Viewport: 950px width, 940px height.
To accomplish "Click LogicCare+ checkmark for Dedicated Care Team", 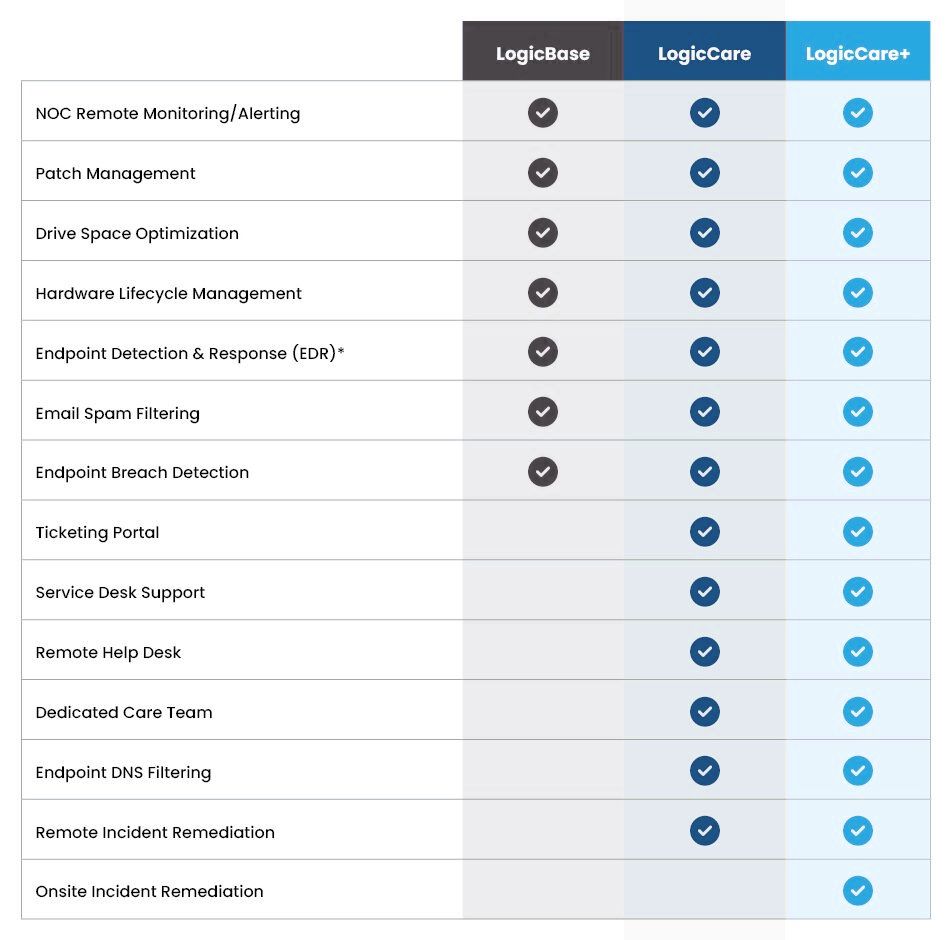I will pos(857,712).
